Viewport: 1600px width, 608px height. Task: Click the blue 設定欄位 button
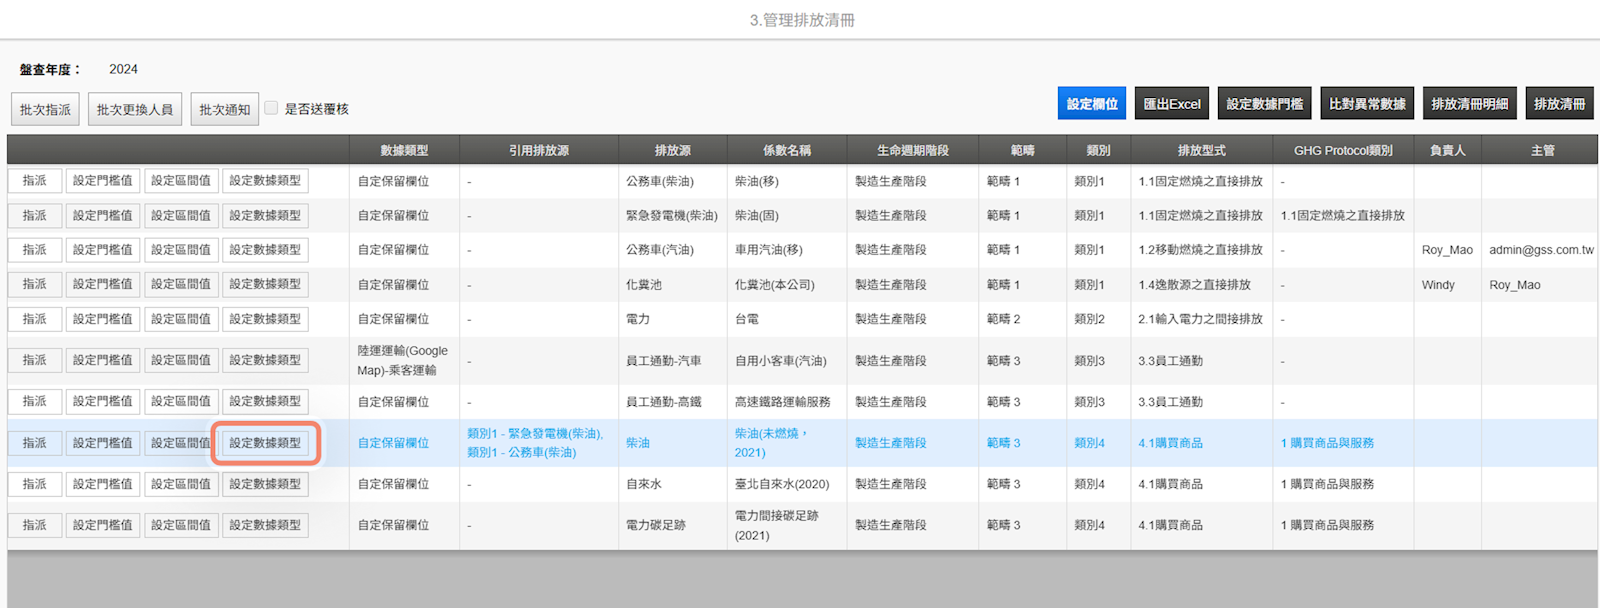click(x=1092, y=104)
